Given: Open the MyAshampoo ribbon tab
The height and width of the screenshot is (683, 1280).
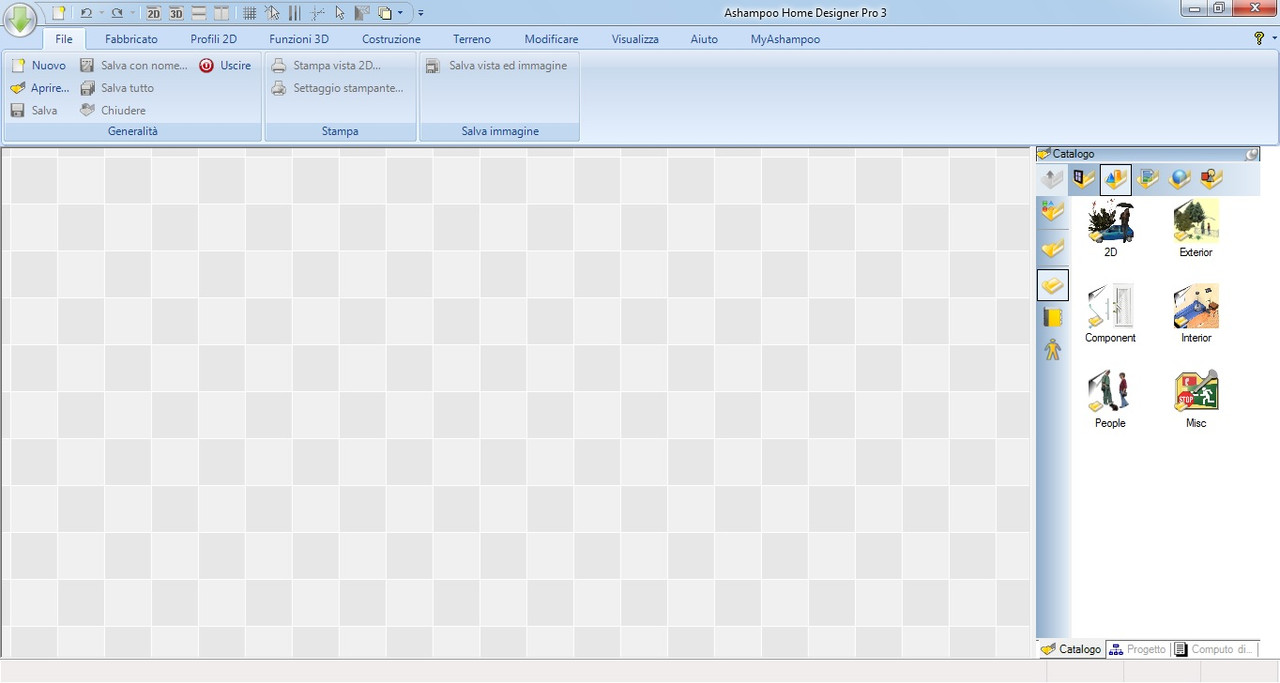Looking at the screenshot, I should pyautogui.click(x=785, y=39).
